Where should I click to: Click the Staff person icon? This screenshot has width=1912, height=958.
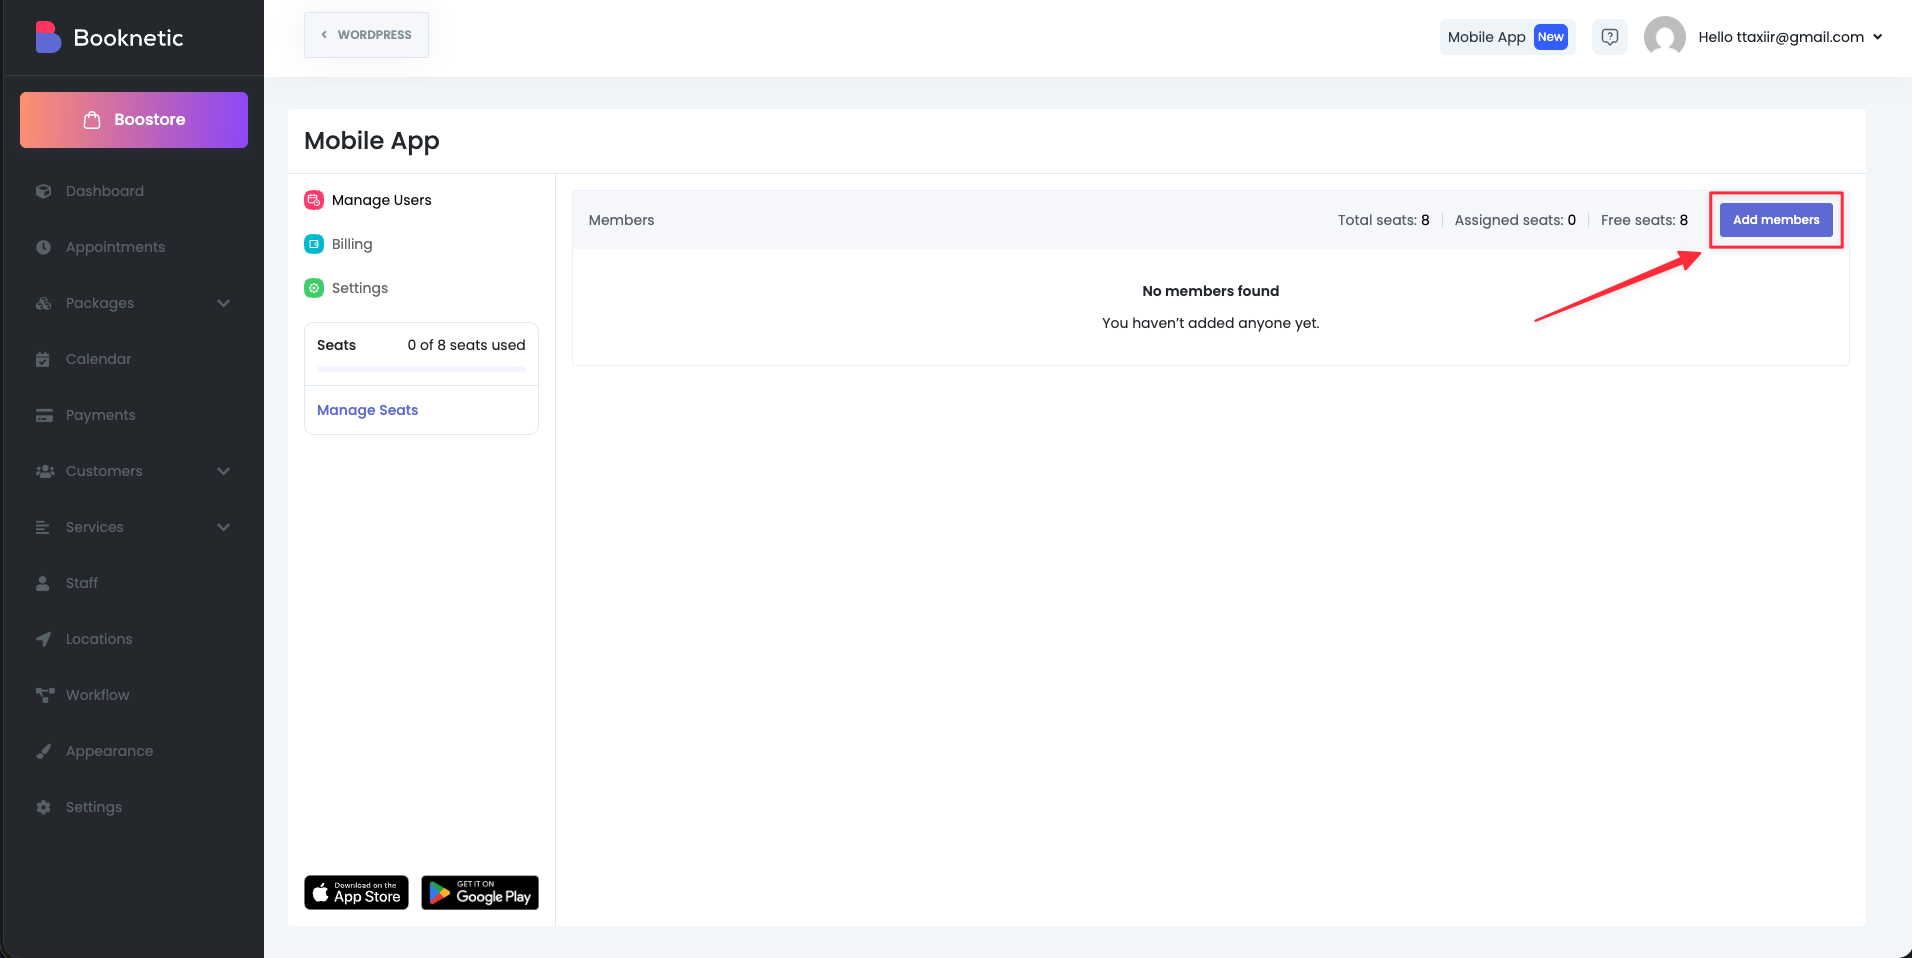pos(43,583)
